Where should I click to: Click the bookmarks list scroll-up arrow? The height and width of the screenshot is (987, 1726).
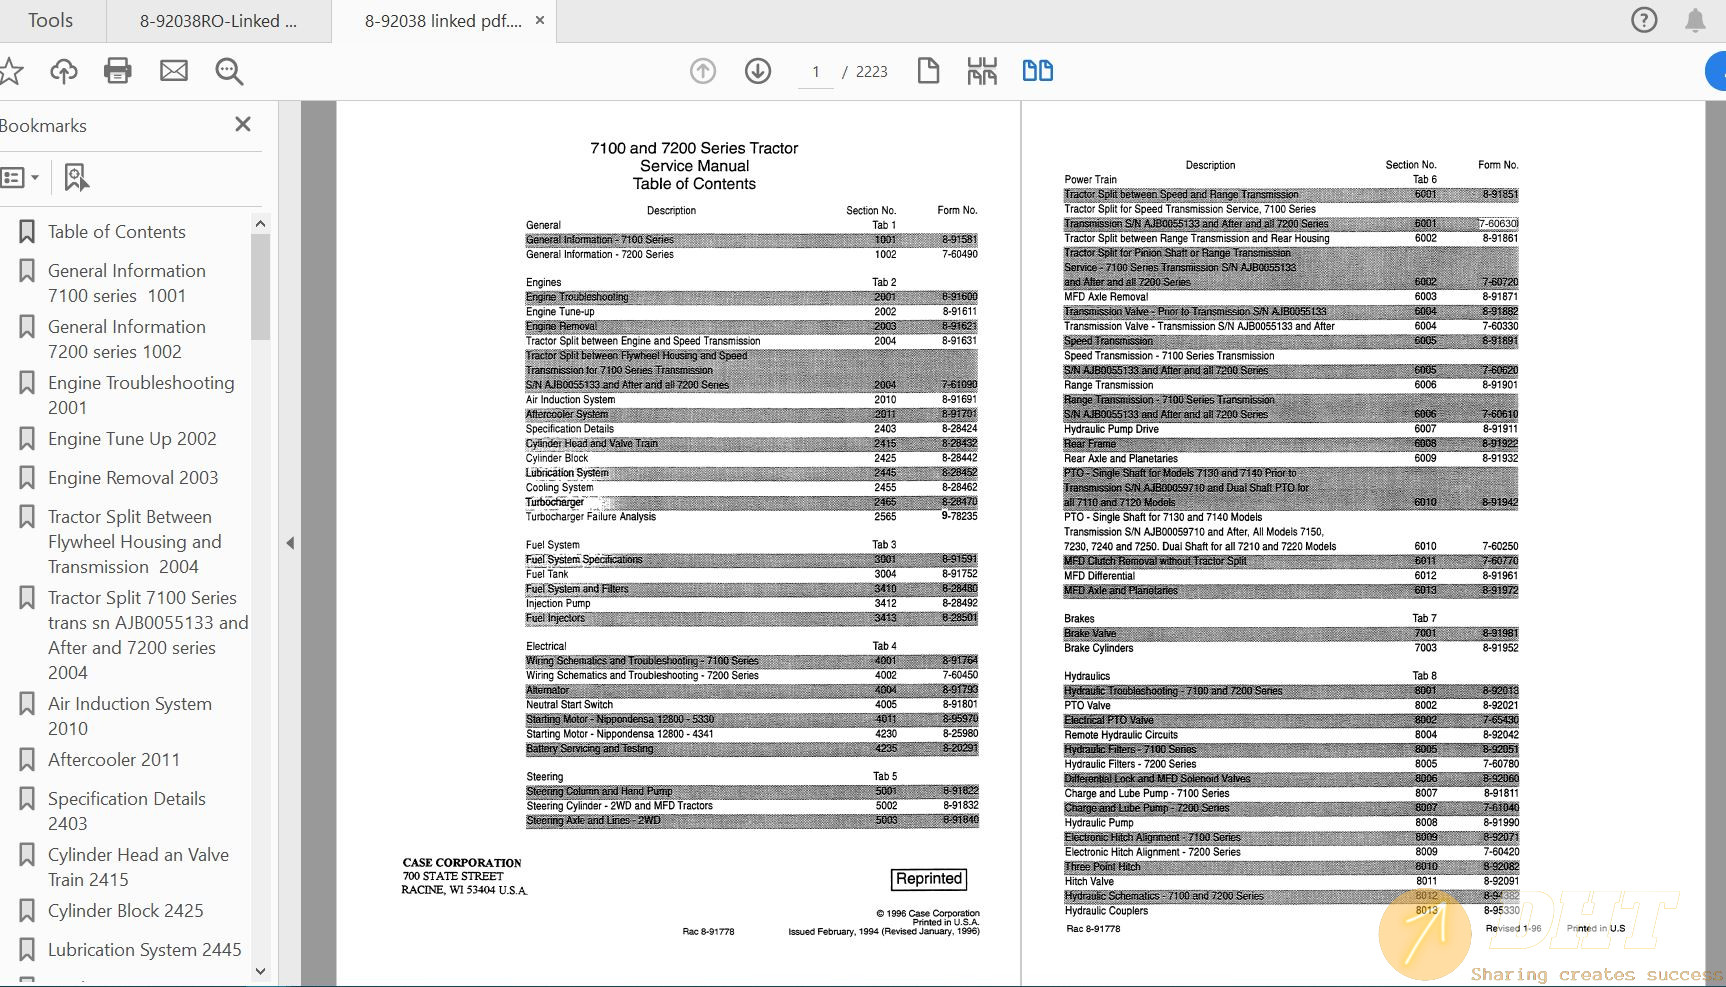(x=260, y=222)
